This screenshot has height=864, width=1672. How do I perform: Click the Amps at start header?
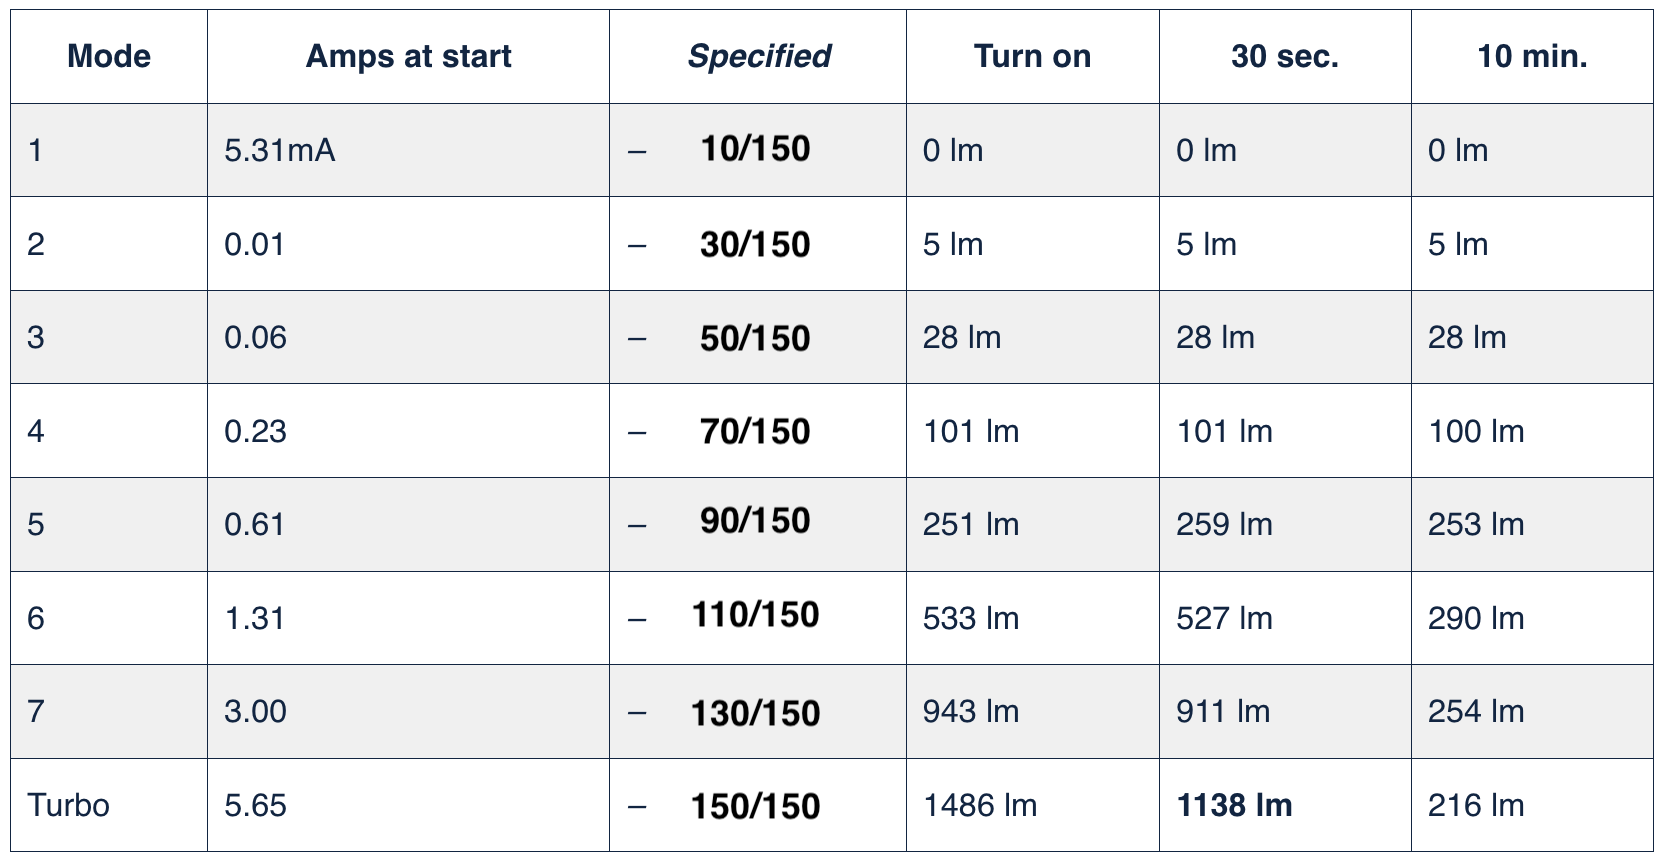pyautogui.click(x=408, y=56)
